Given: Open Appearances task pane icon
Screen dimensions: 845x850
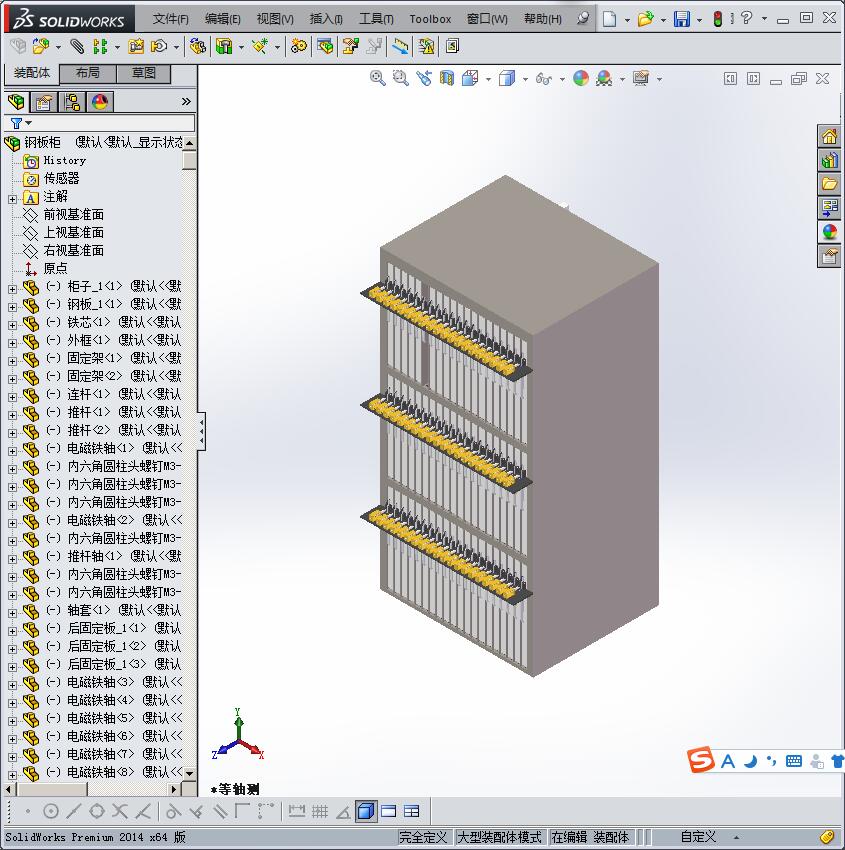Looking at the screenshot, I should pyautogui.click(x=829, y=232).
